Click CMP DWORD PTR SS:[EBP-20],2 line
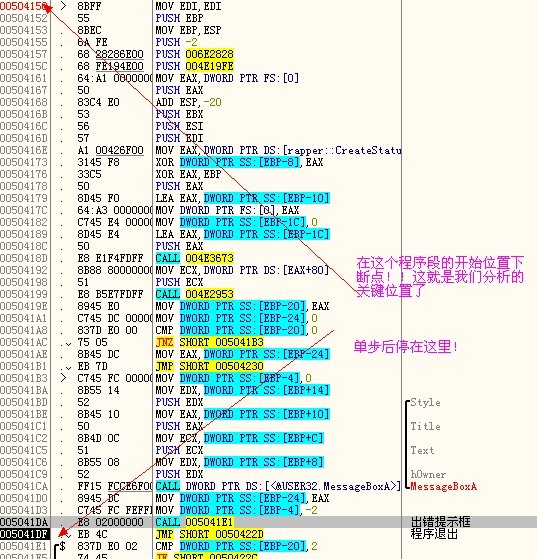Screen dimensions: 537x559 click(236, 546)
